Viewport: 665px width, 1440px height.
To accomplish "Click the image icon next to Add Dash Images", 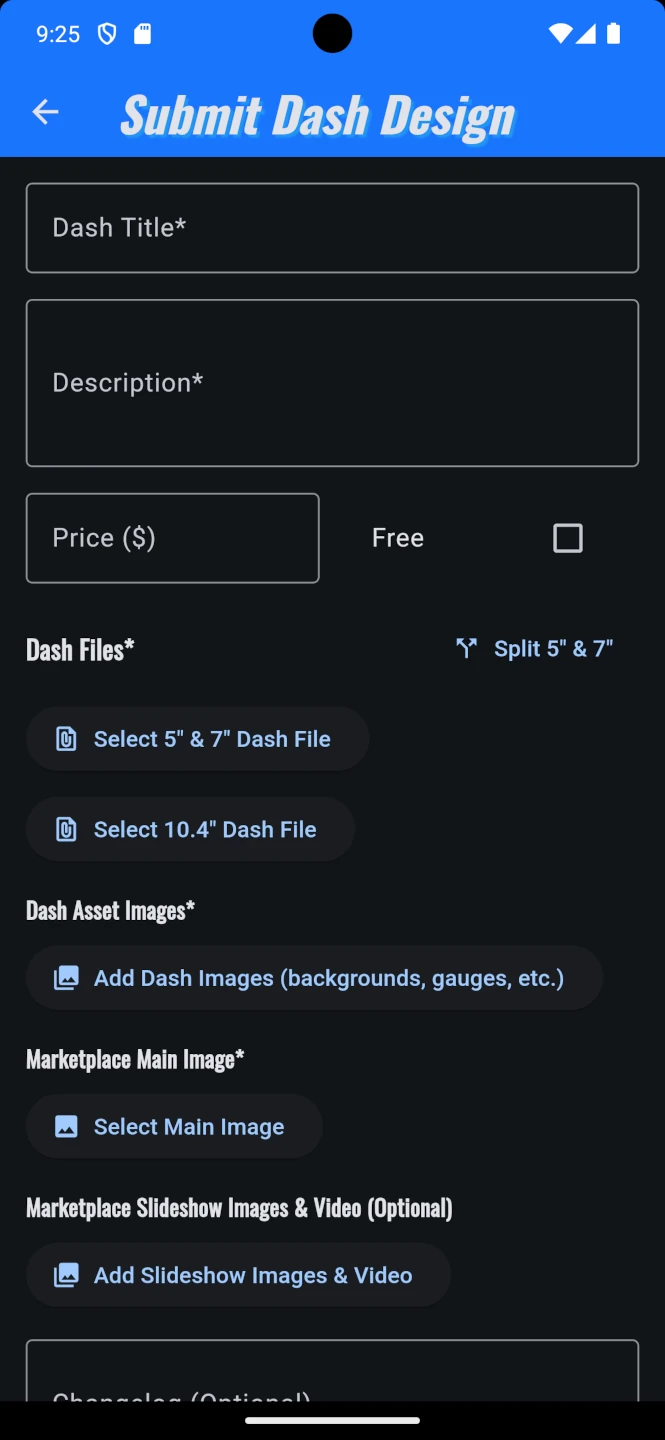I will coord(66,977).
